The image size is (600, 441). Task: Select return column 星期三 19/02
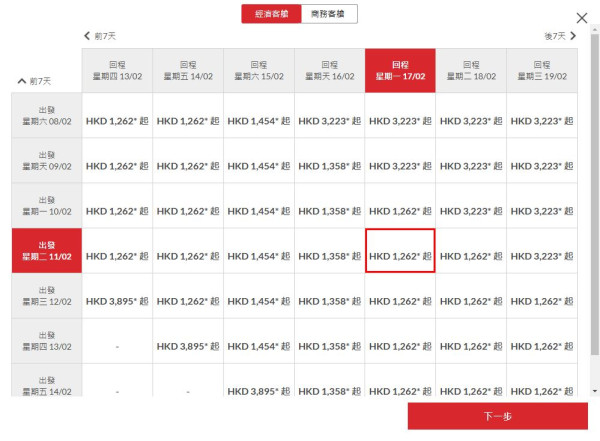click(x=542, y=71)
